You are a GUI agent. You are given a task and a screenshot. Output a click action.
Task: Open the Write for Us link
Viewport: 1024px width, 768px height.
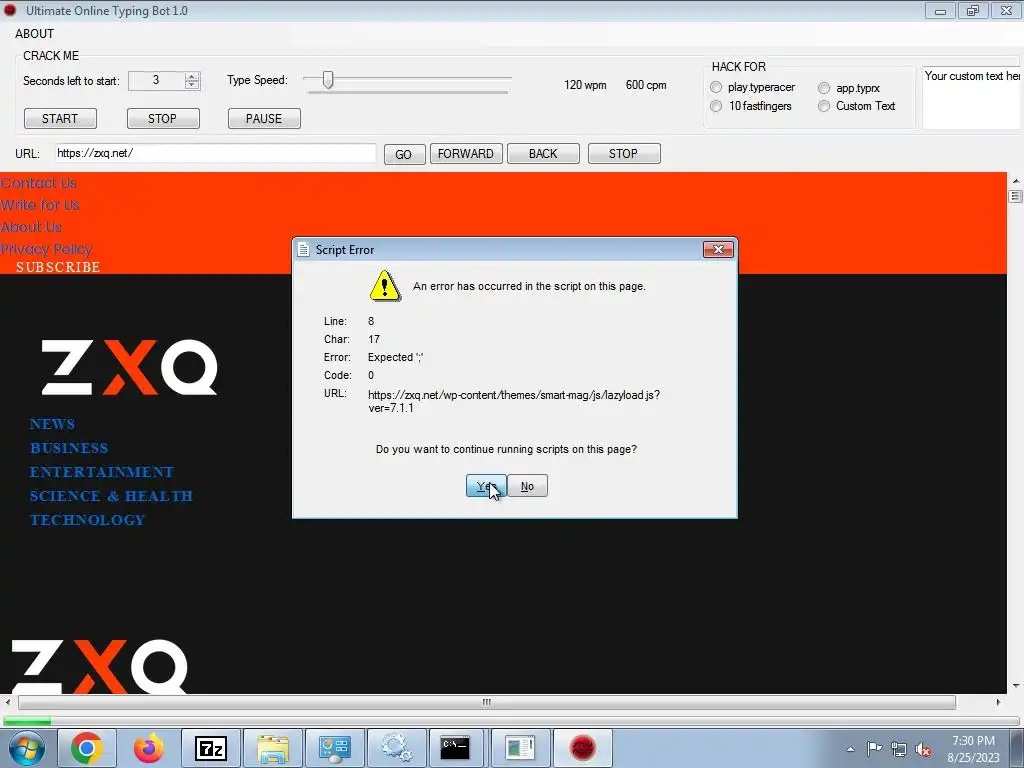40,205
